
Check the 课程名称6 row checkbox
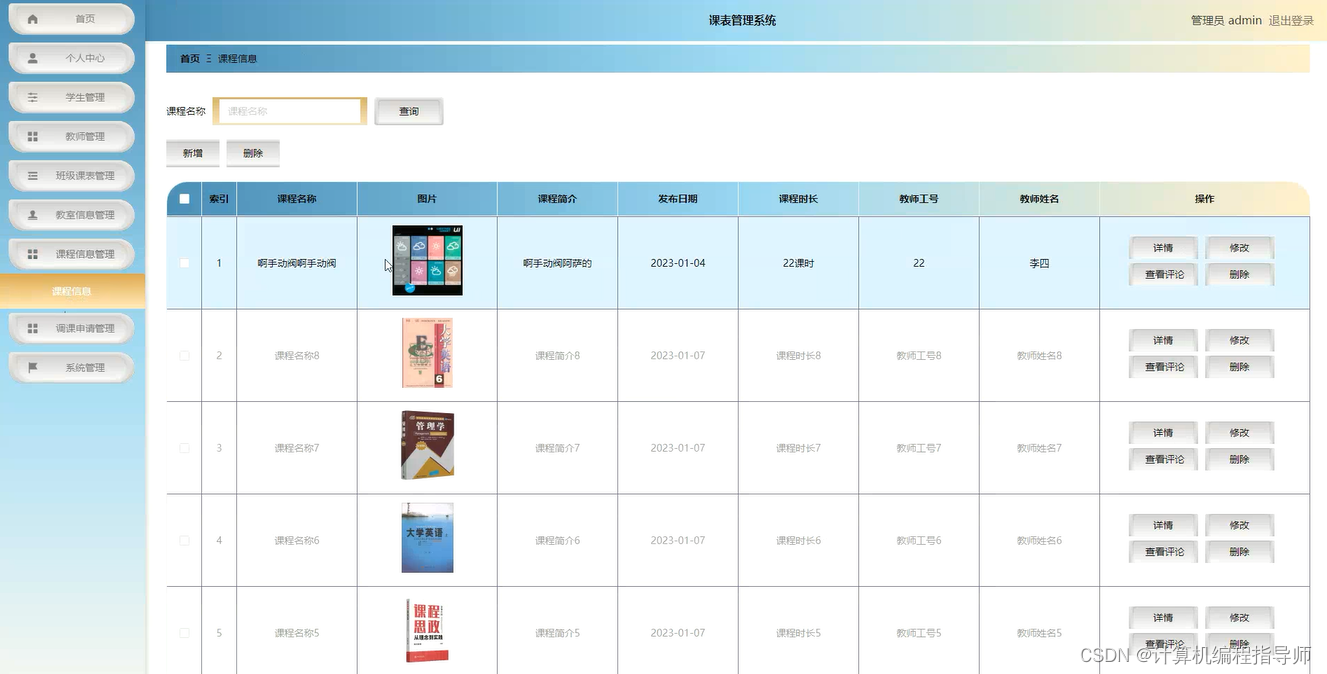[x=184, y=540]
